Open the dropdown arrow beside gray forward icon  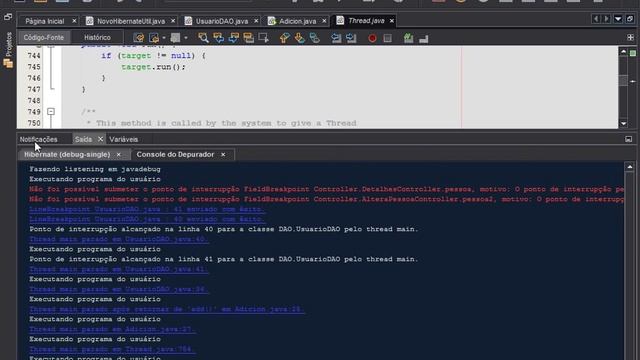pyautogui.click(x=186, y=38)
